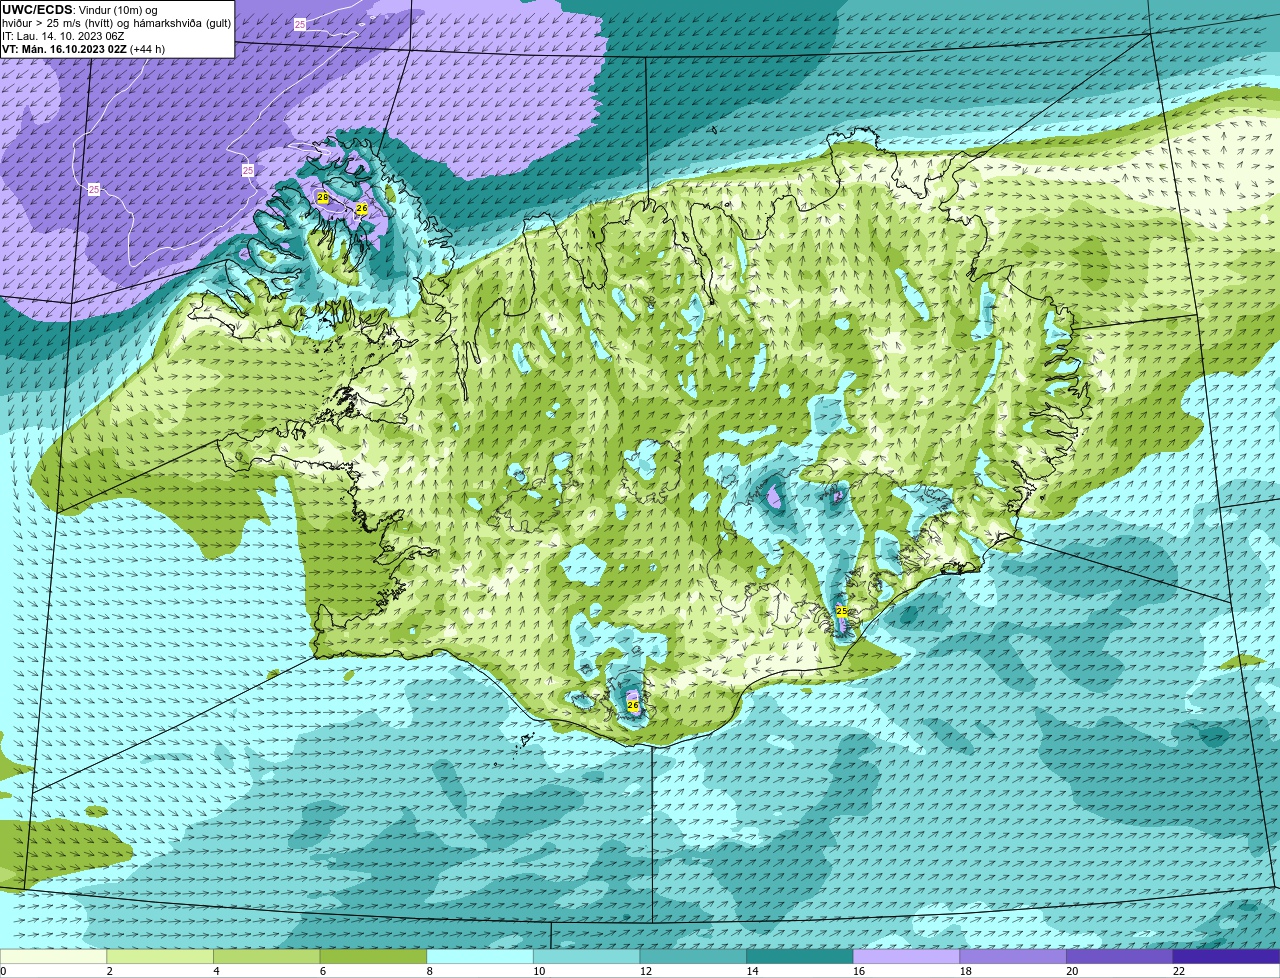Click the legend tick label '12'
This screenshot has height=978, width=1280.
pos(646,970)
